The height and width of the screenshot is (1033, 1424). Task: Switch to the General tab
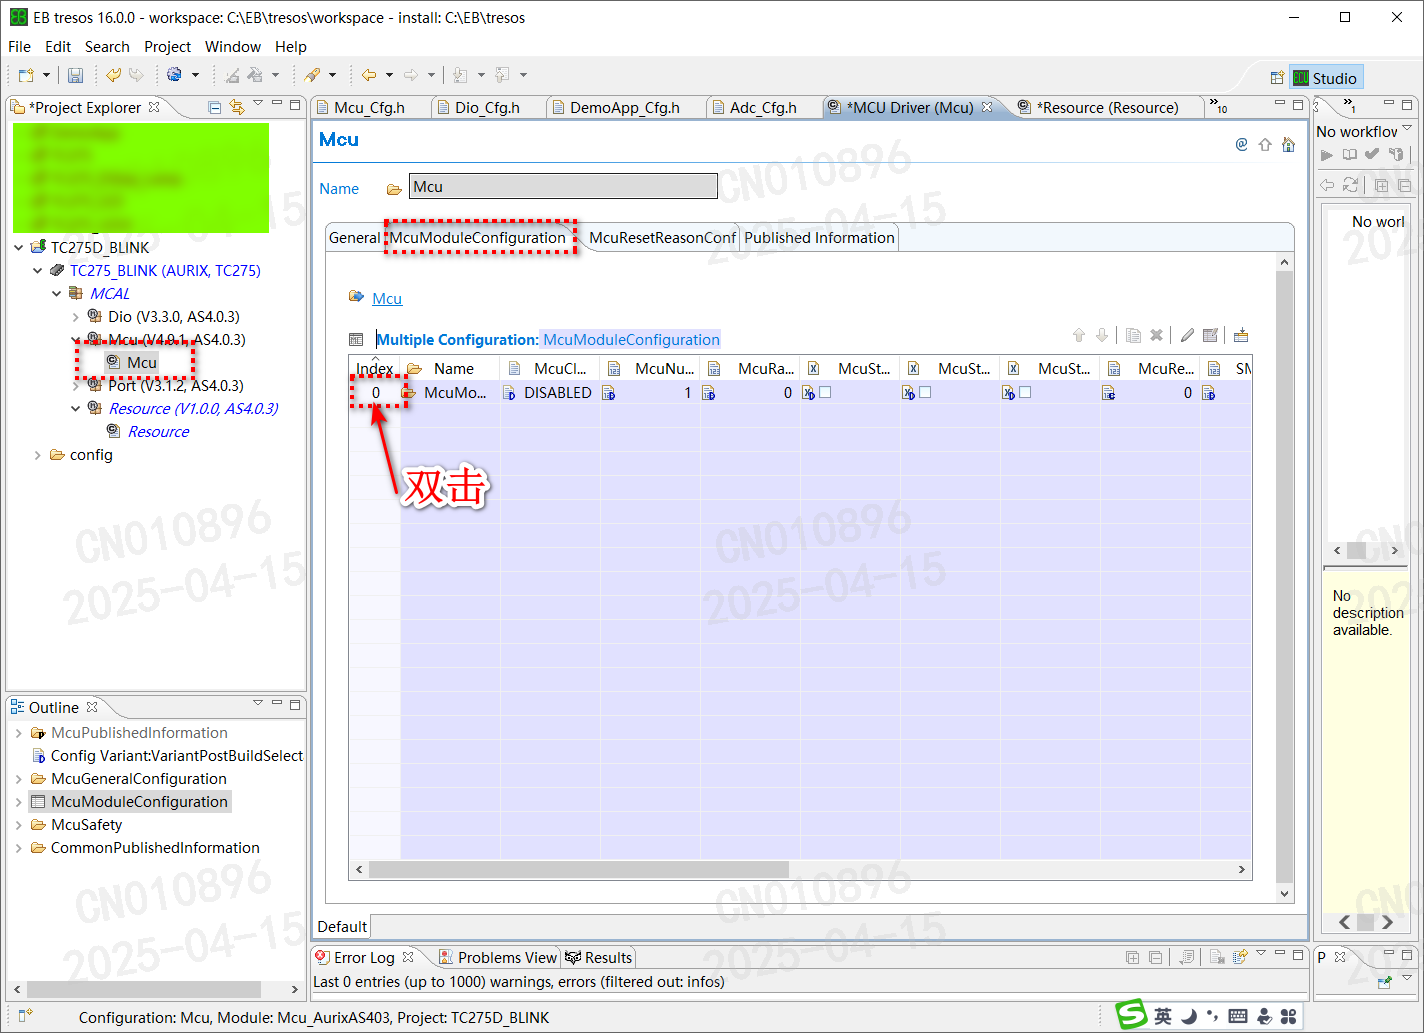pyautogui.click(x=354, y=238)
